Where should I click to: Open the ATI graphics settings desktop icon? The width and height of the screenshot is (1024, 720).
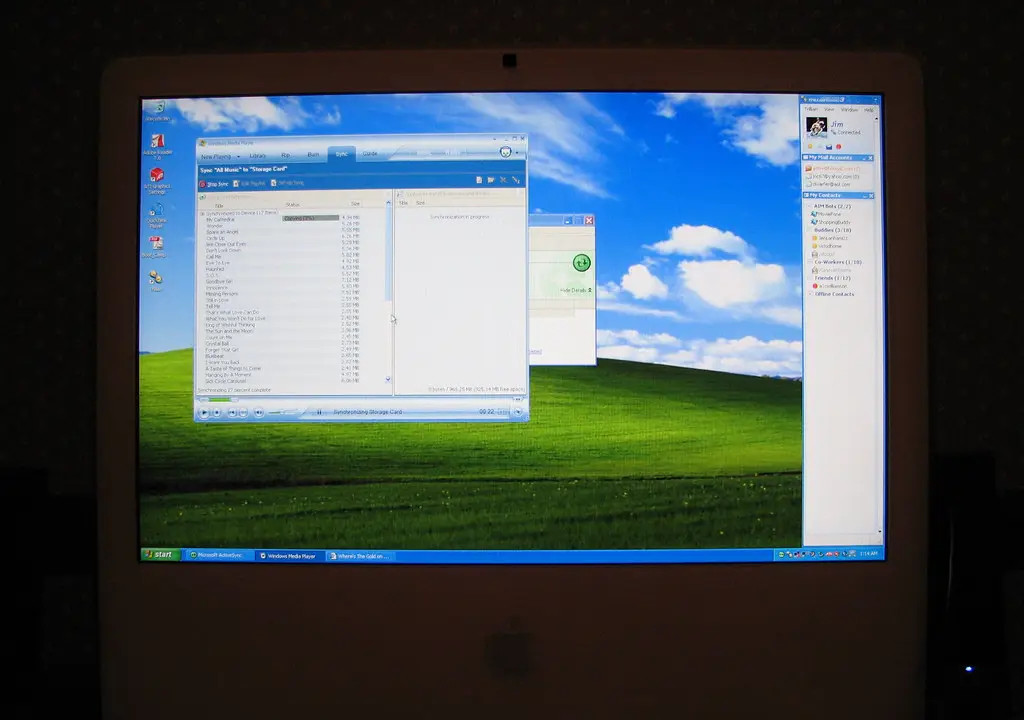tap(157, 180)
